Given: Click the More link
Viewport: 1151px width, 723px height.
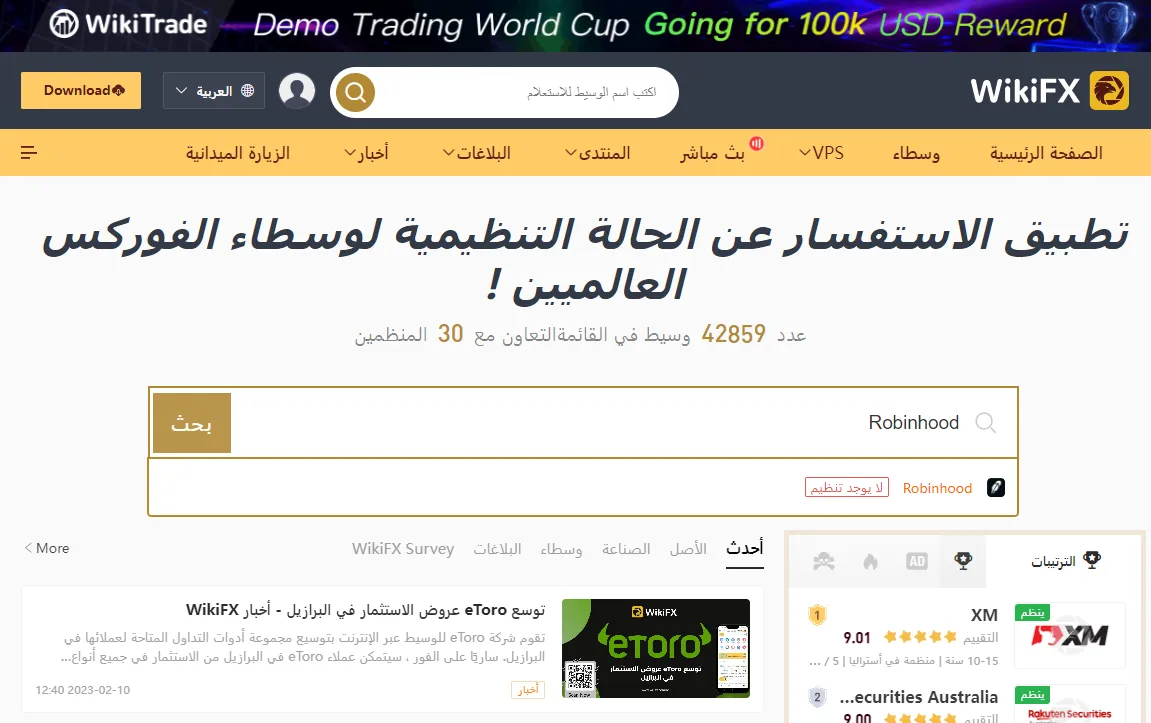Looking at the screenshot, I should click(47, 548).
